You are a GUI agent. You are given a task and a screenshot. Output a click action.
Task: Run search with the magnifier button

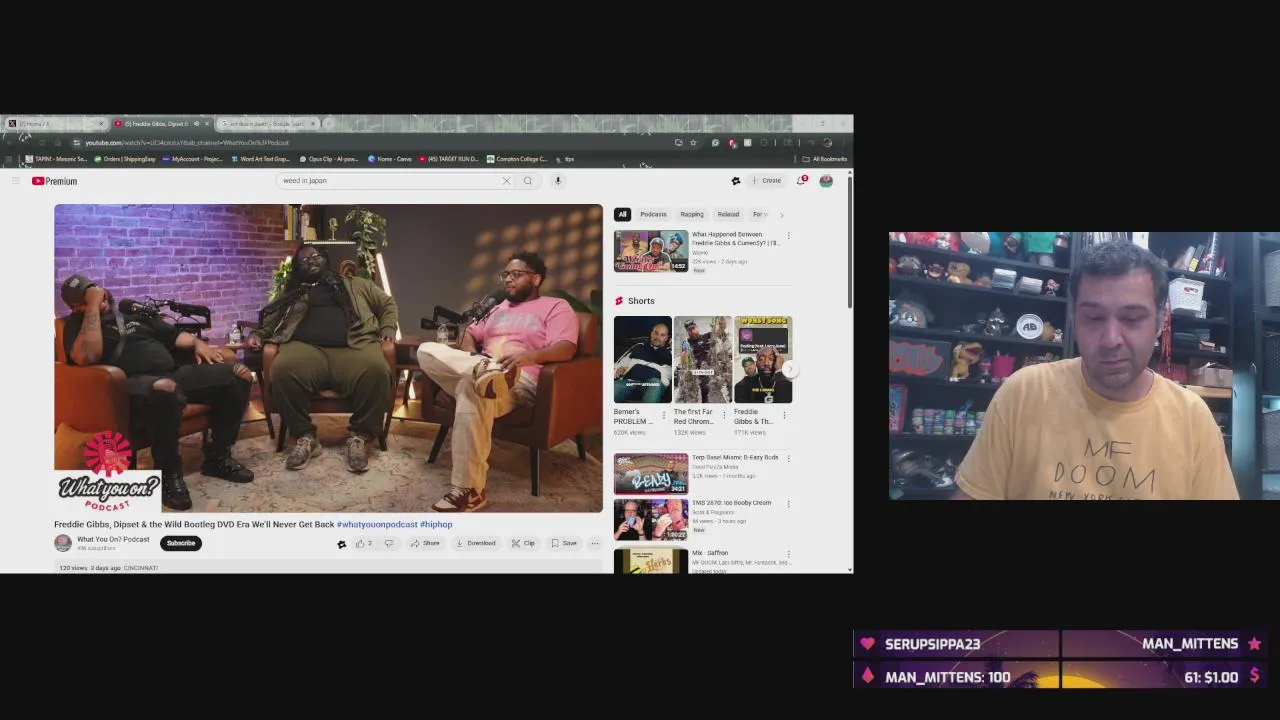tap(528, 181)
